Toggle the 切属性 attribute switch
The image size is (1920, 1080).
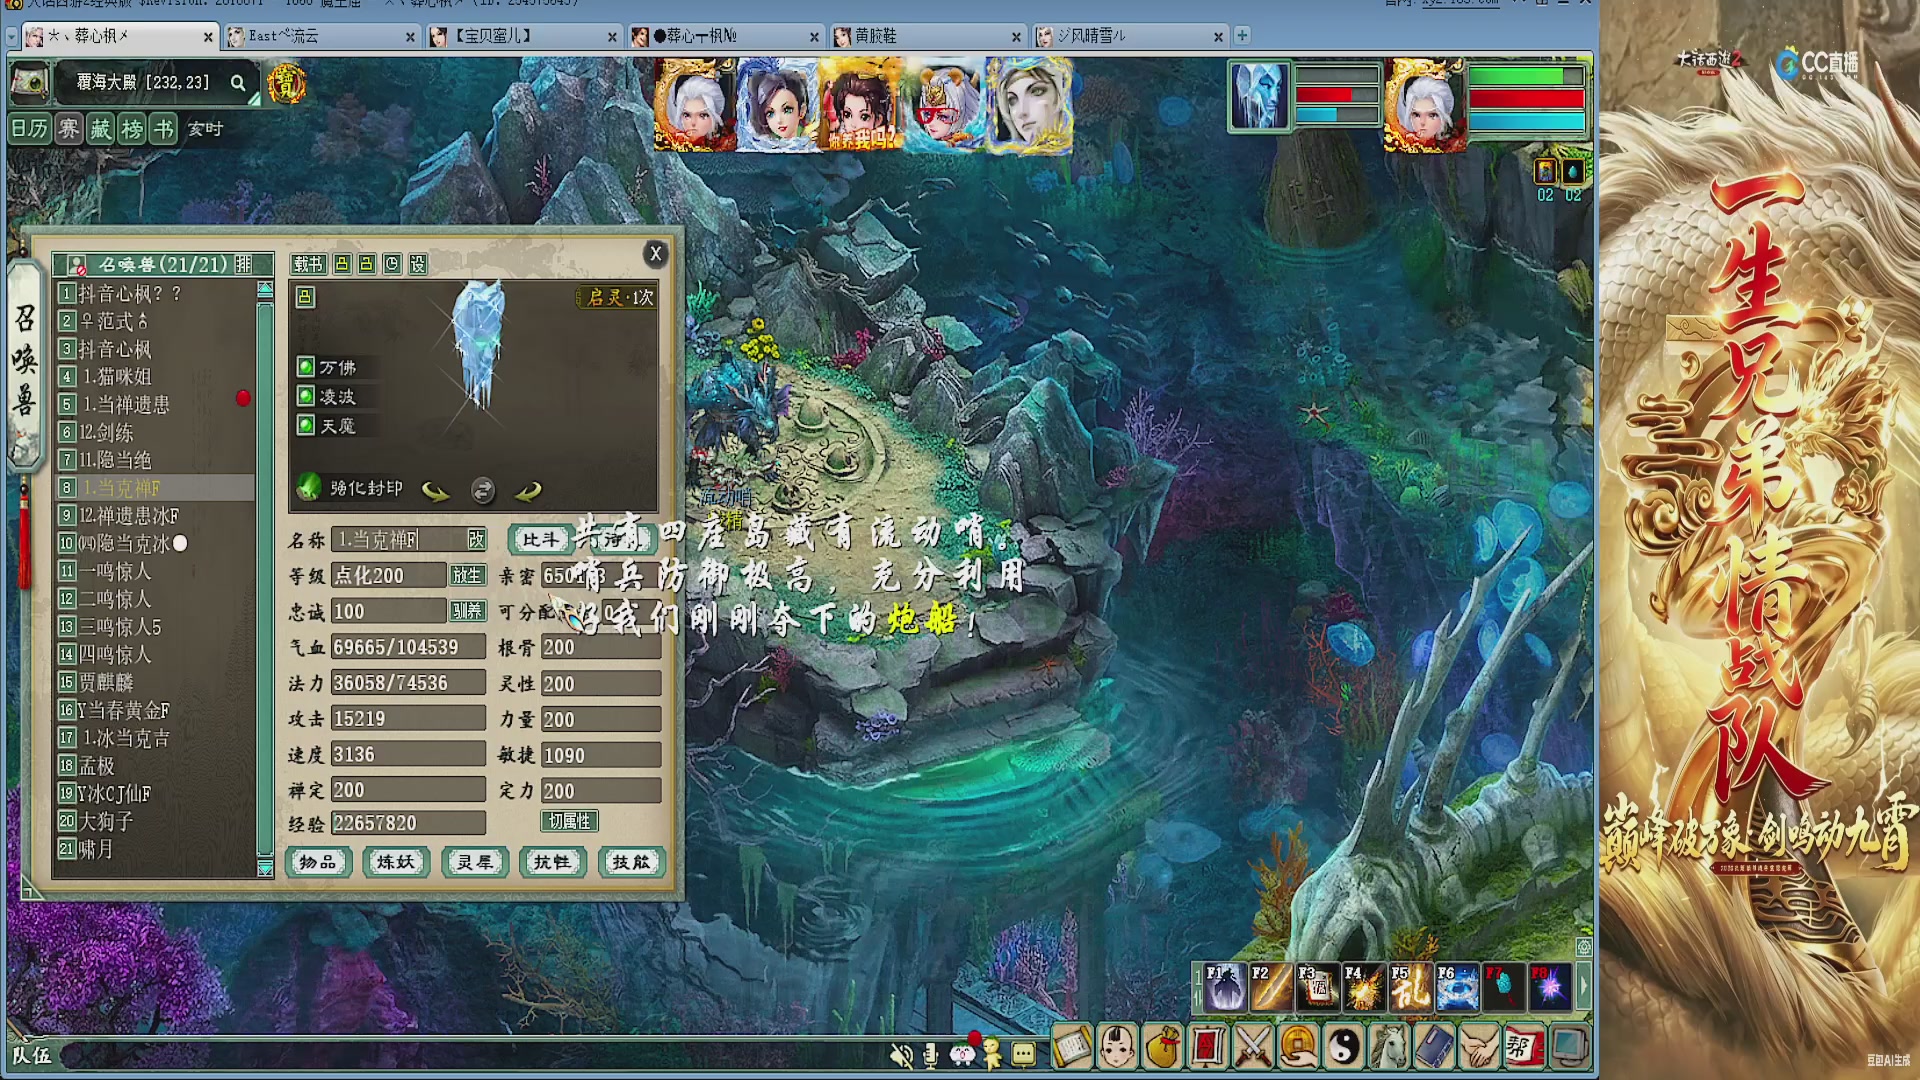coord(570,821)
